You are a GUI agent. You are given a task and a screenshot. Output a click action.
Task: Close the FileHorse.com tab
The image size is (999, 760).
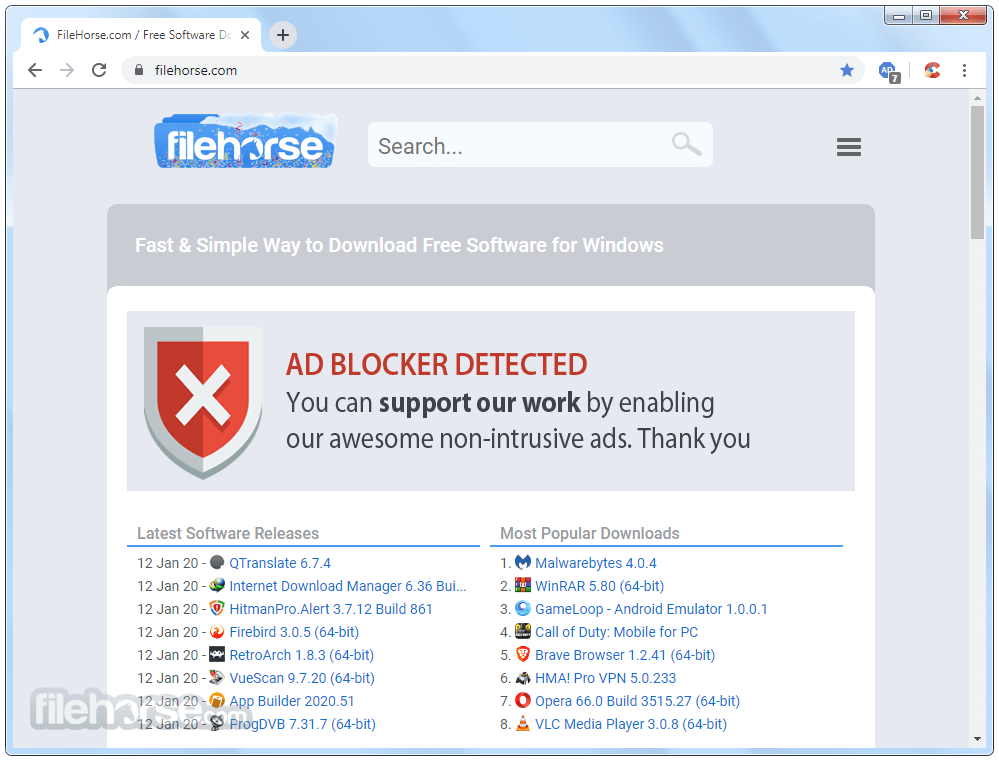point(245,35)
